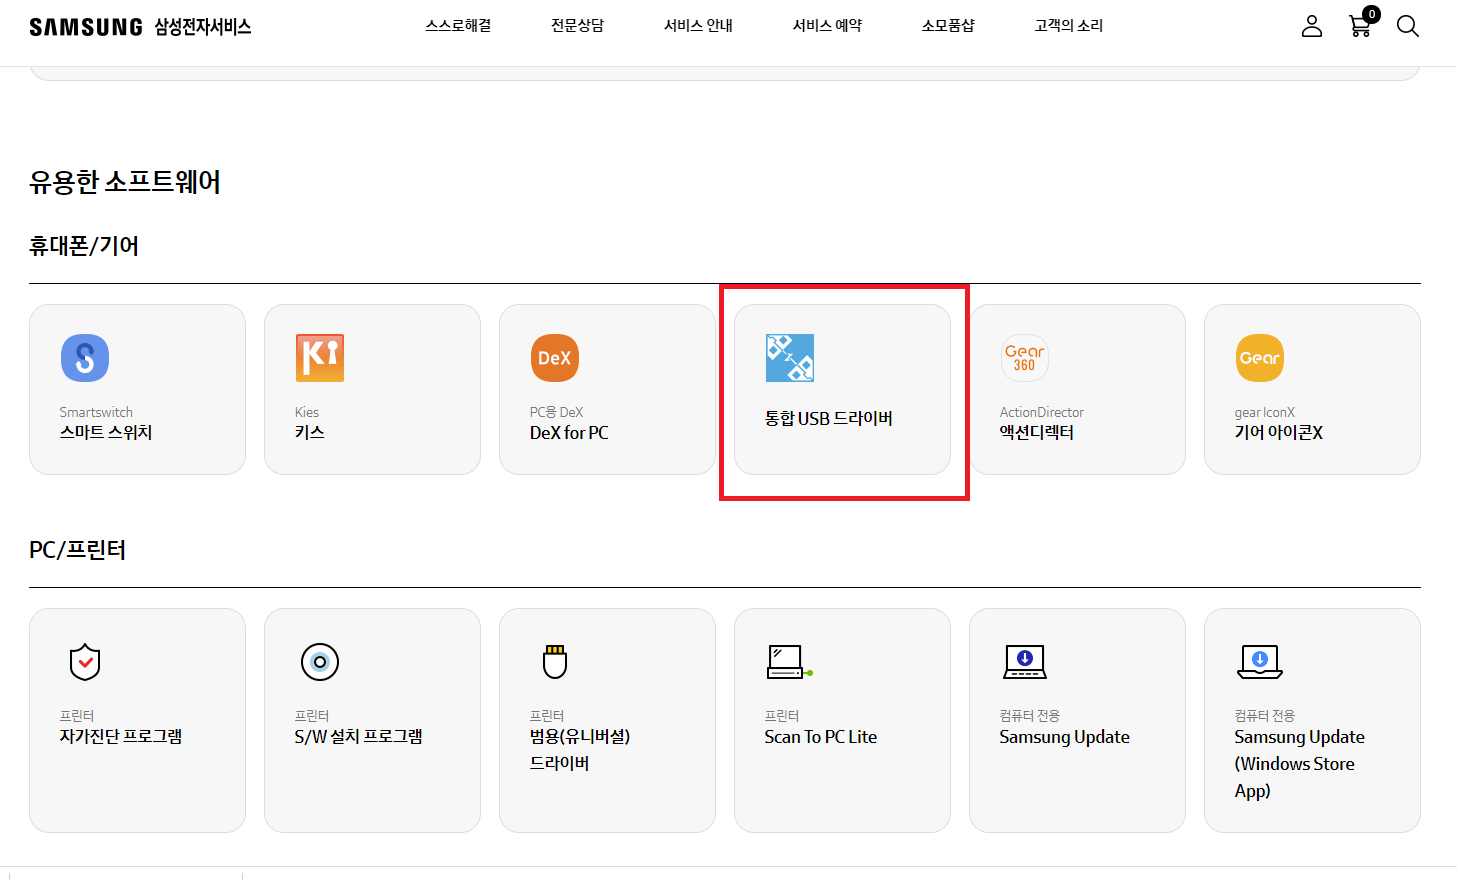Viewport: 1457px width, 880px height.
Task: Click the PC/프린터 section heading
Action: (78, 550)
